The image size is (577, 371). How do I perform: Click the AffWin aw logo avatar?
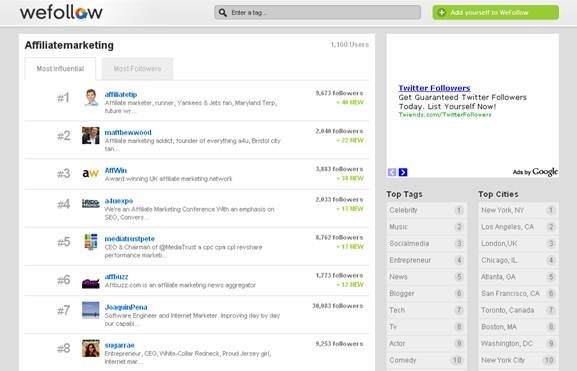point(91,173)
